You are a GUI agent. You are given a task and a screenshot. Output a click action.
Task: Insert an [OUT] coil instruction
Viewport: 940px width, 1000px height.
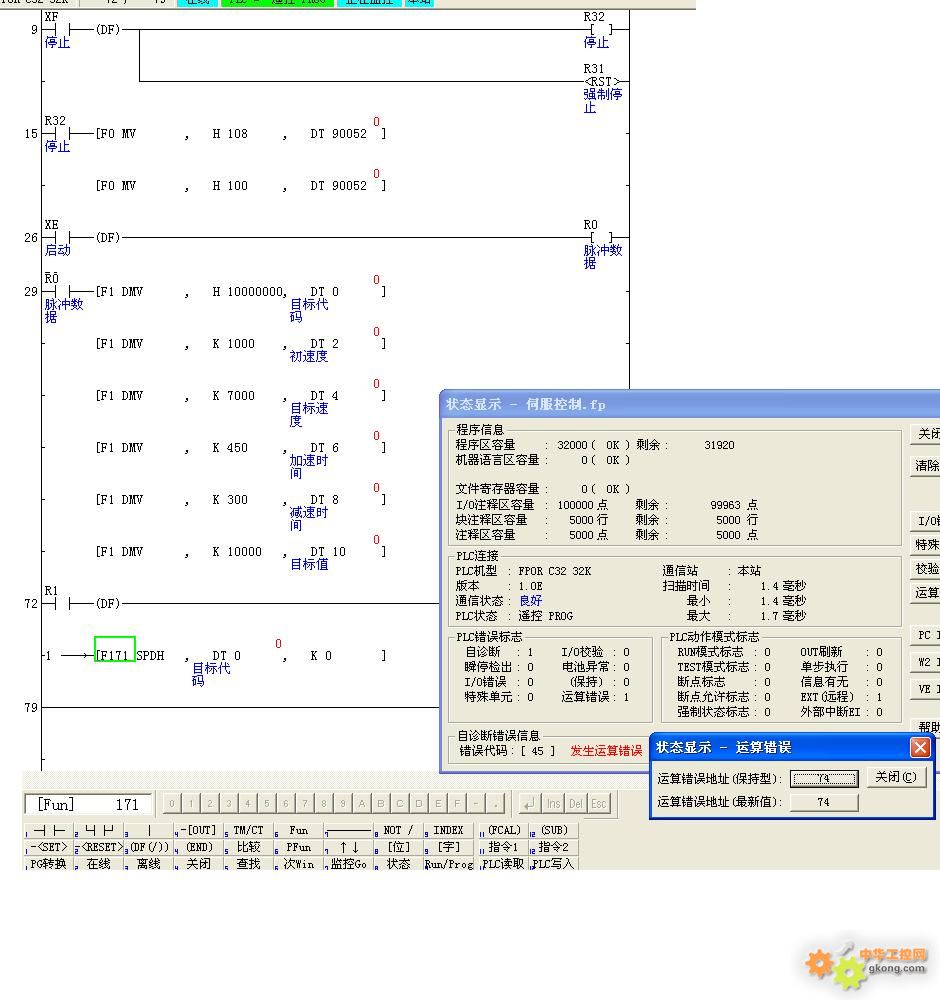(198, 830)
